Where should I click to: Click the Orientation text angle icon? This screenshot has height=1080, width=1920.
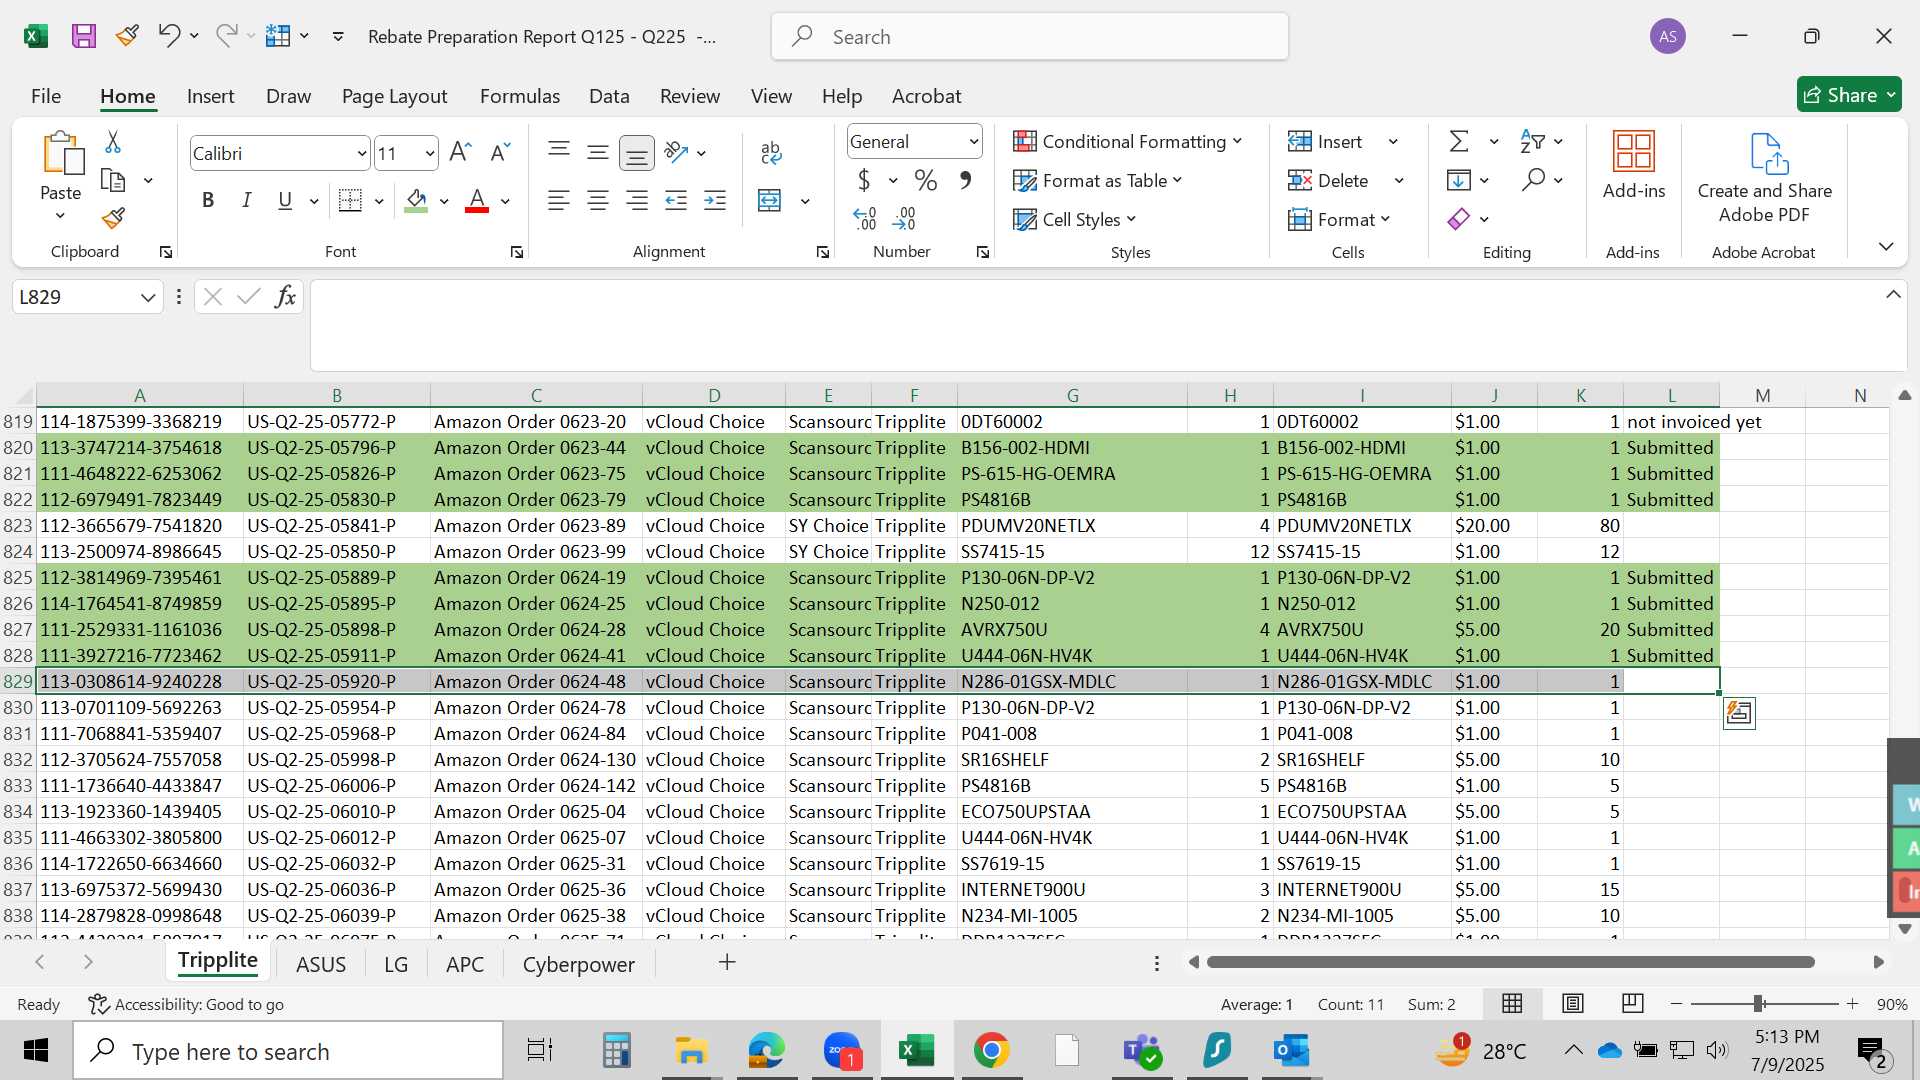677,152
